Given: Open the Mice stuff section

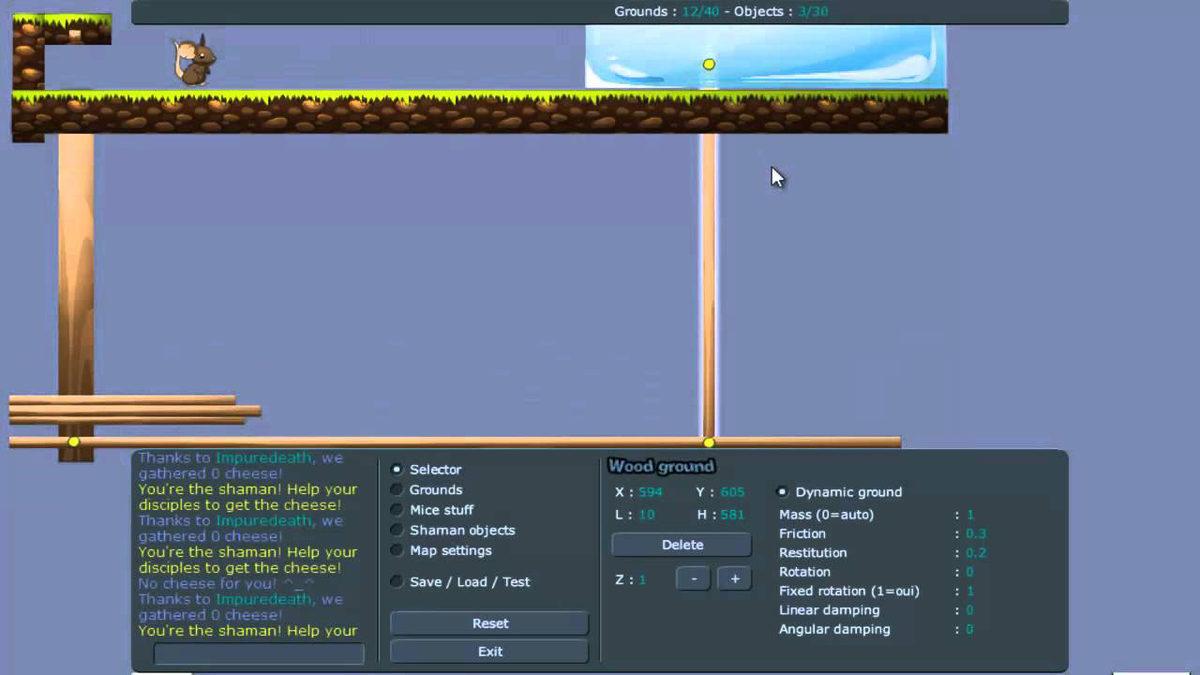Looking at the screenshot, I should 397,510.
